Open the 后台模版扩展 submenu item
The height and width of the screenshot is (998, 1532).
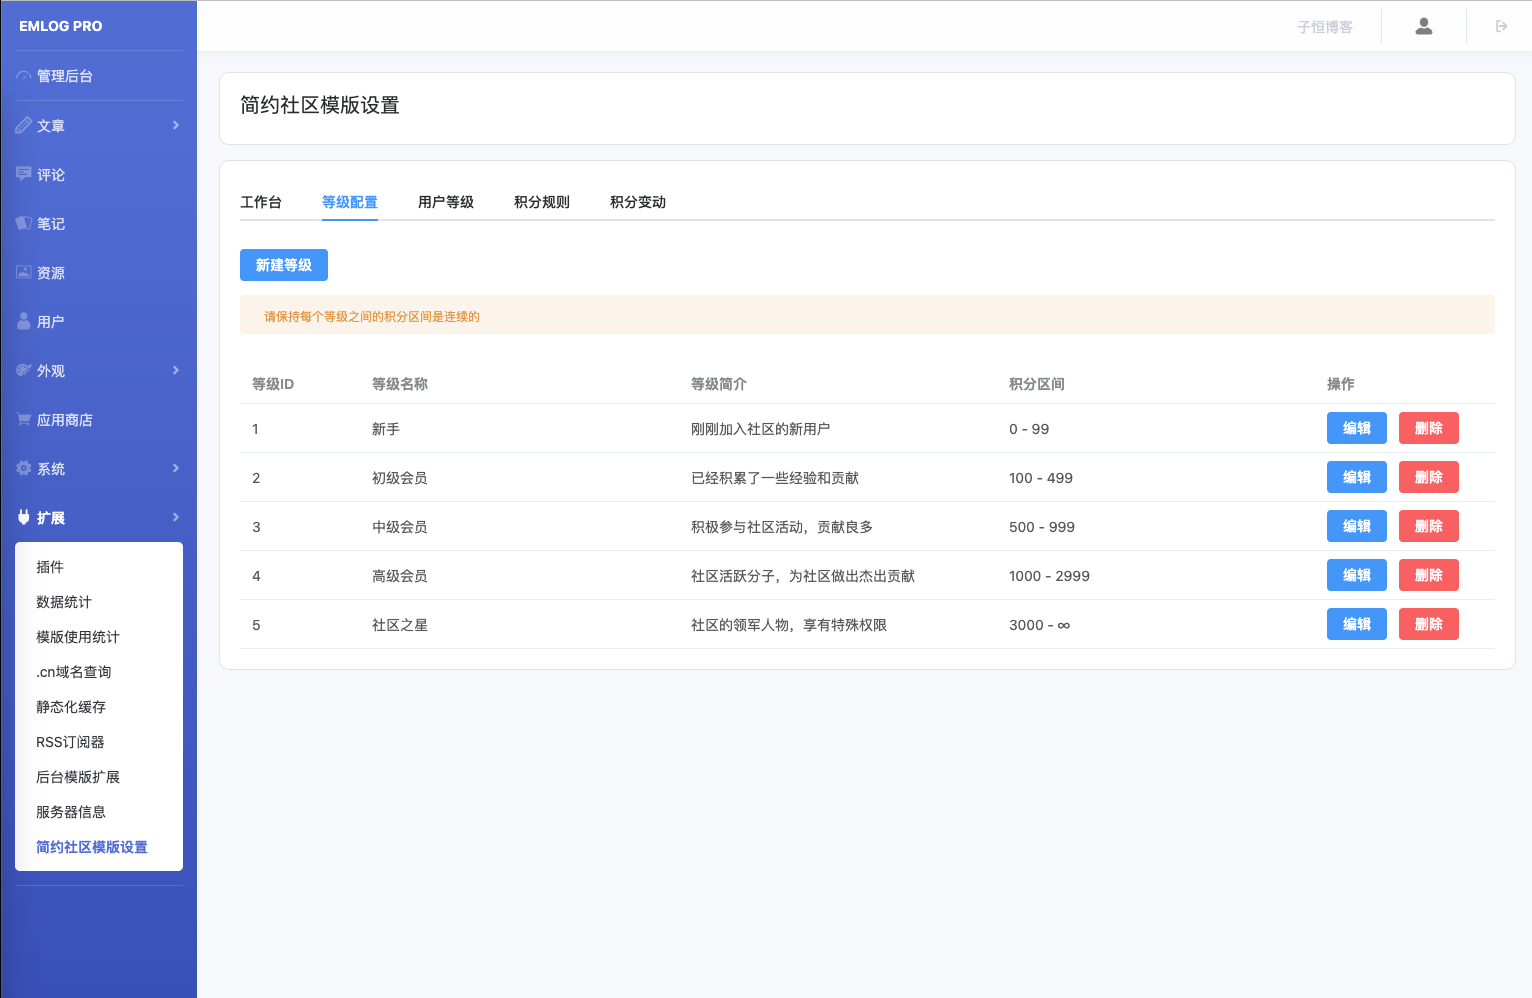[78, 777]
